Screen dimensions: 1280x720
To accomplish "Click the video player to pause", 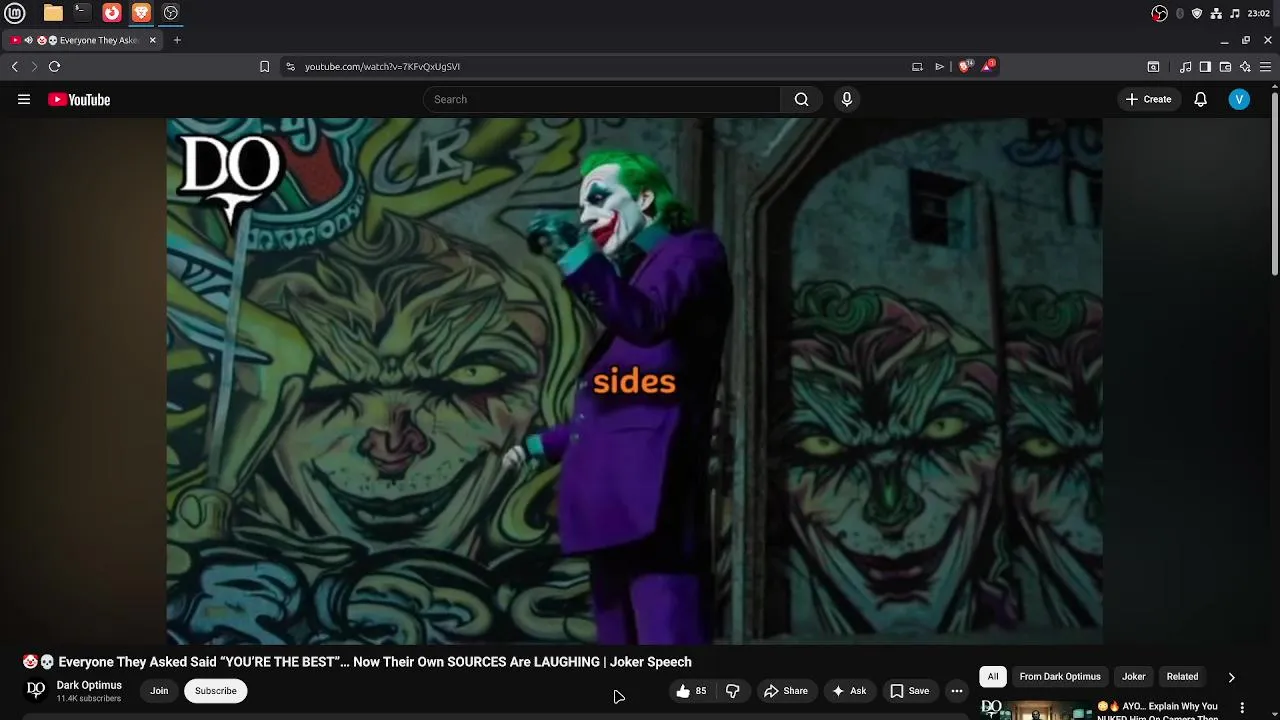I will tap(634, 381).
